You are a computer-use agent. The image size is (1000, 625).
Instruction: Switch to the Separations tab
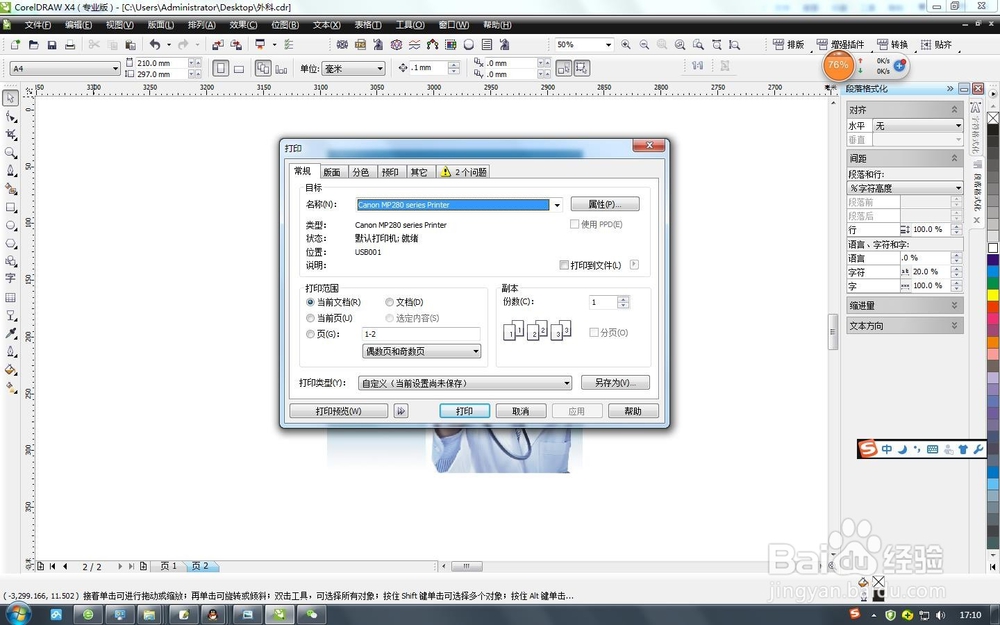[361, 172]
